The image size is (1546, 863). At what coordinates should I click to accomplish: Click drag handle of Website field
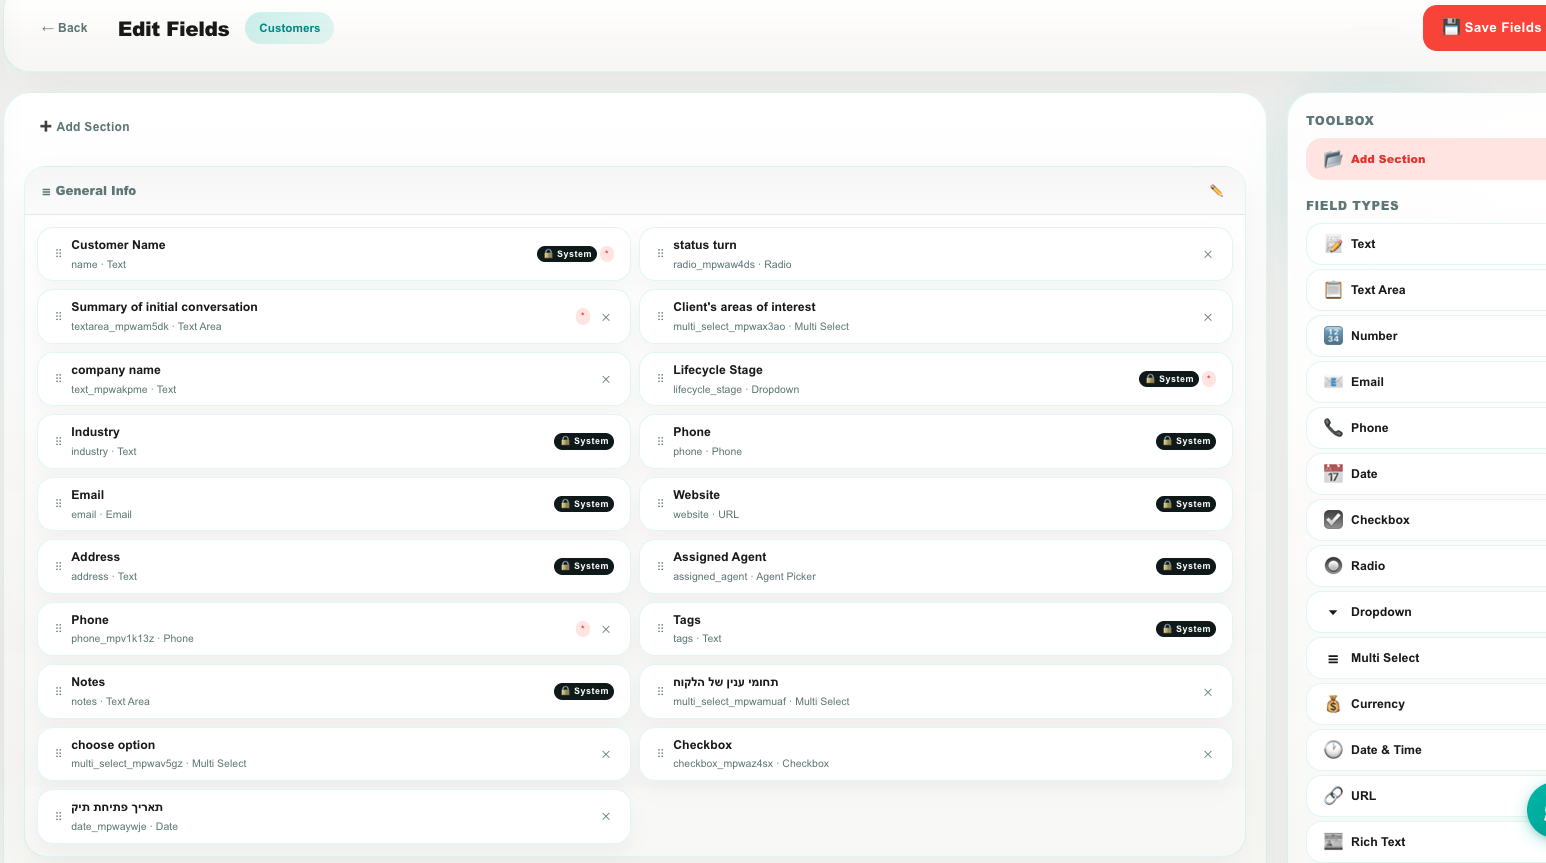point(660,504)
